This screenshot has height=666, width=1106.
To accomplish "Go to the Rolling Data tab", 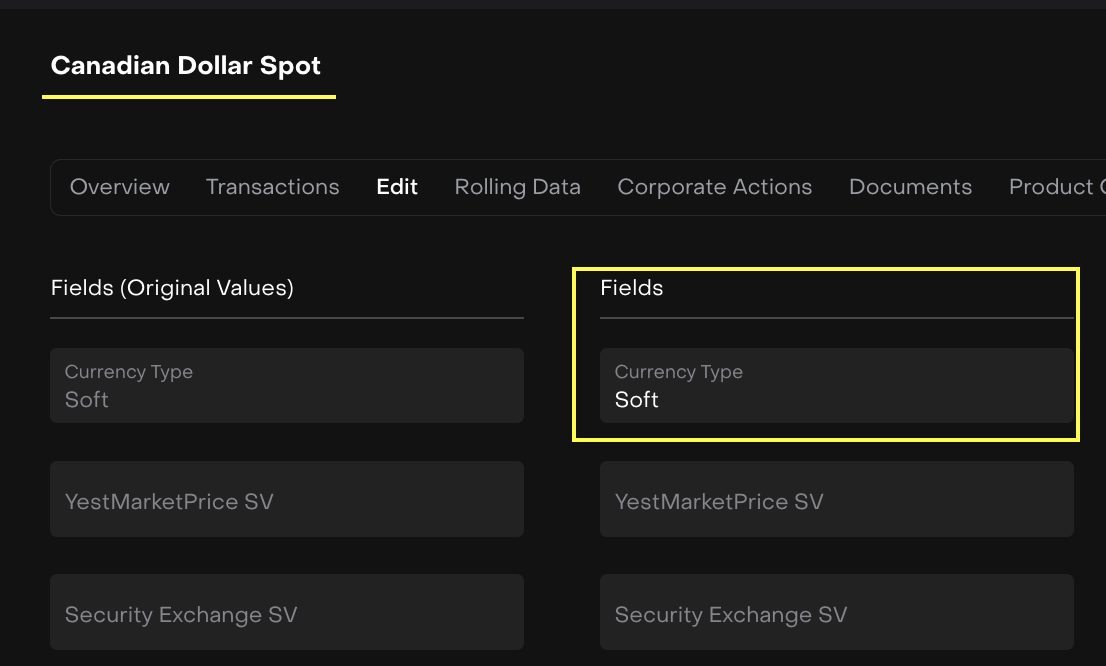I will (517, 187).
